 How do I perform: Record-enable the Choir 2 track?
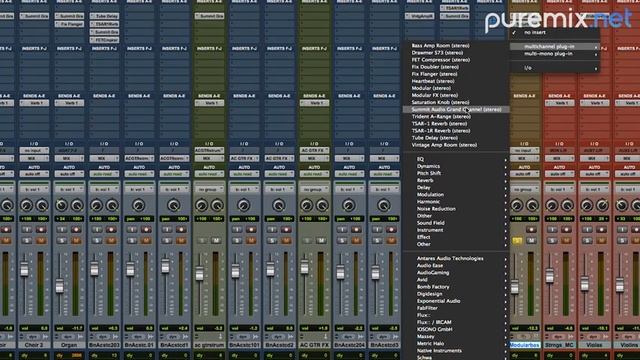point(41,230)
